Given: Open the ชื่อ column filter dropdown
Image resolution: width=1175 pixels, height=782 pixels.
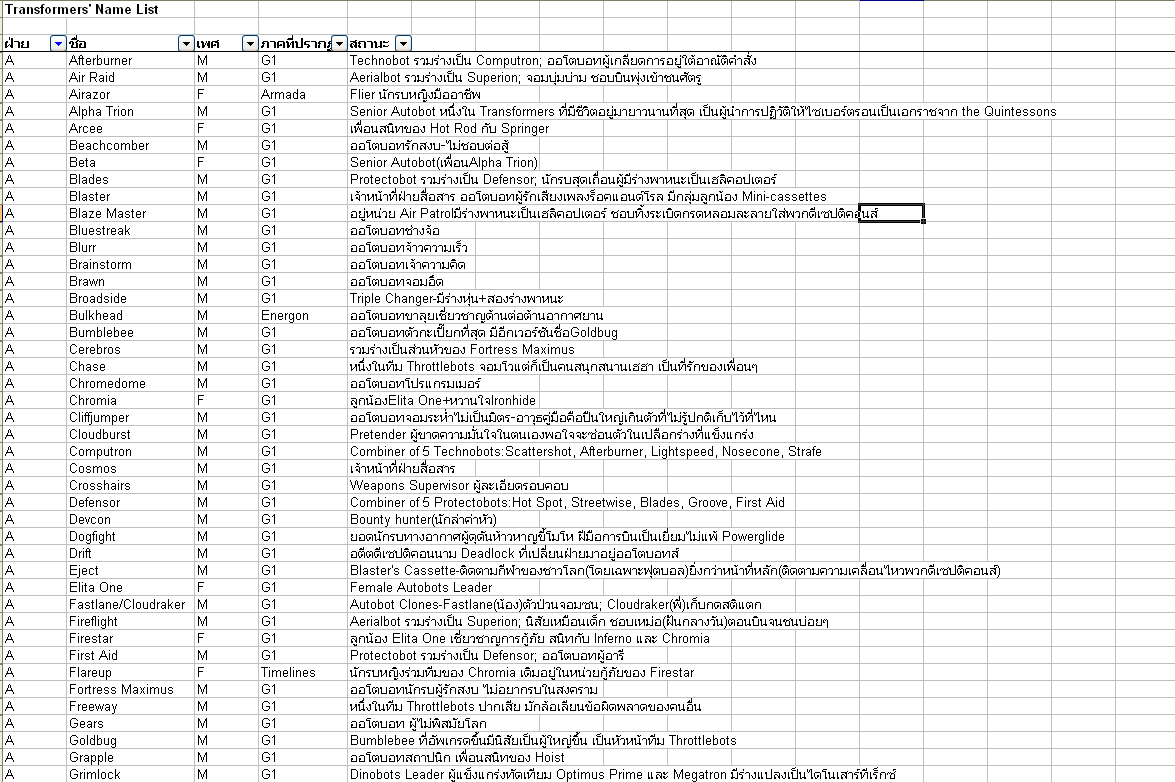Looking at the screenshot, I should tap(186, 43).
